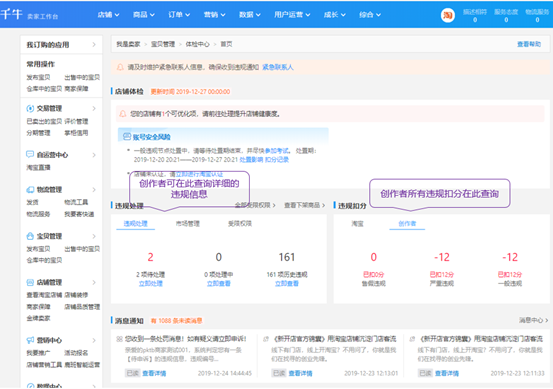Screen dimensions: 553x389
Task: Open the 扣分记录 link
Action: coord(277,160)
